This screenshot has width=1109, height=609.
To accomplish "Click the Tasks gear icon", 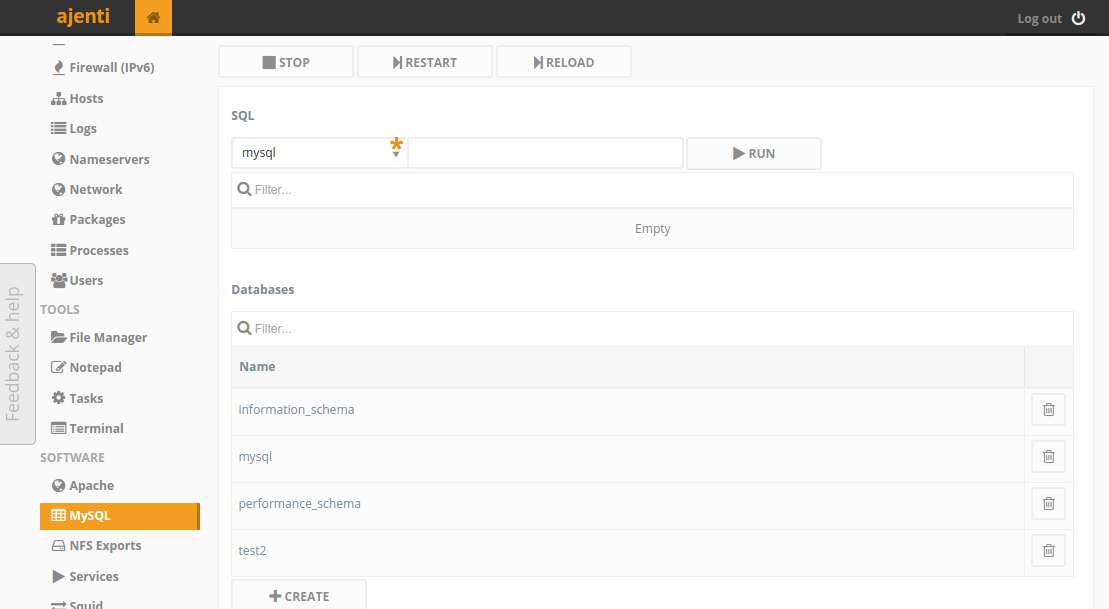I will coord(59,398).
